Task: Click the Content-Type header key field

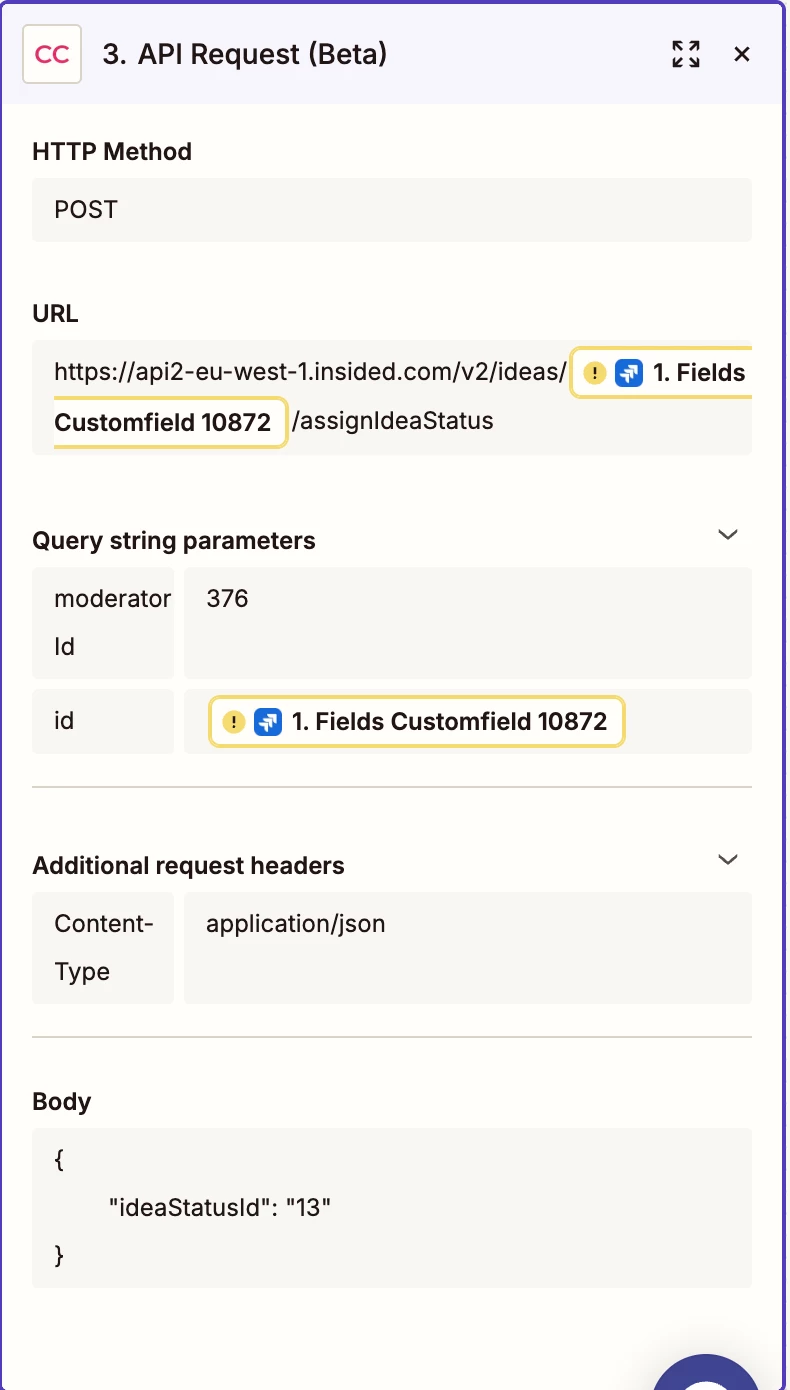Action: pos(103,947)
